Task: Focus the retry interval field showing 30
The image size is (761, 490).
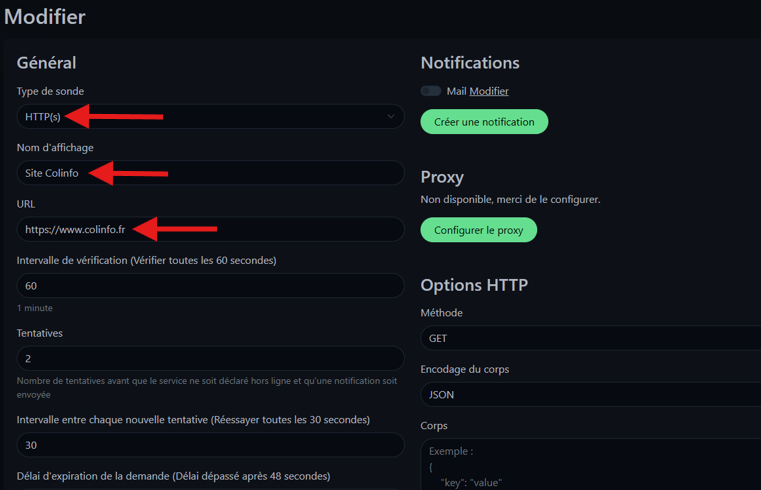Action: click(210, 445)
